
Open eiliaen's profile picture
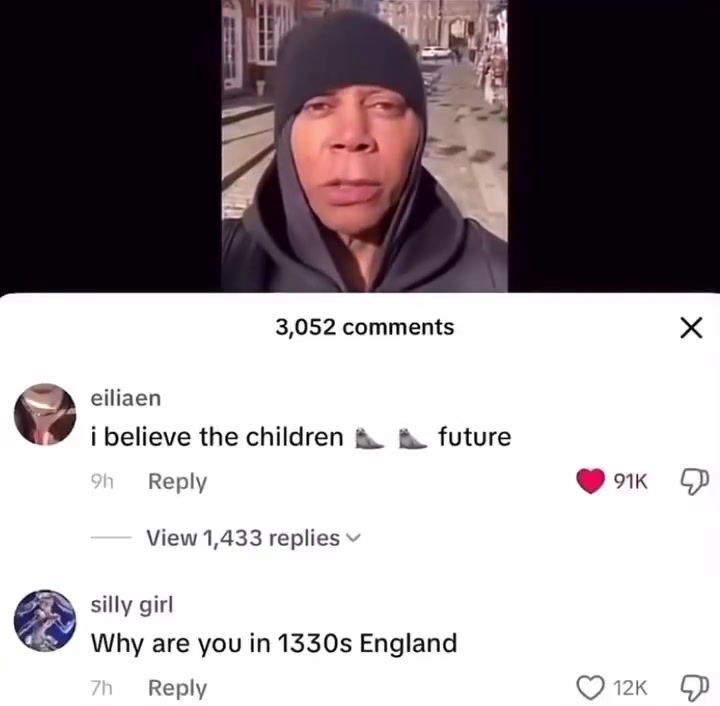[45, 415]
